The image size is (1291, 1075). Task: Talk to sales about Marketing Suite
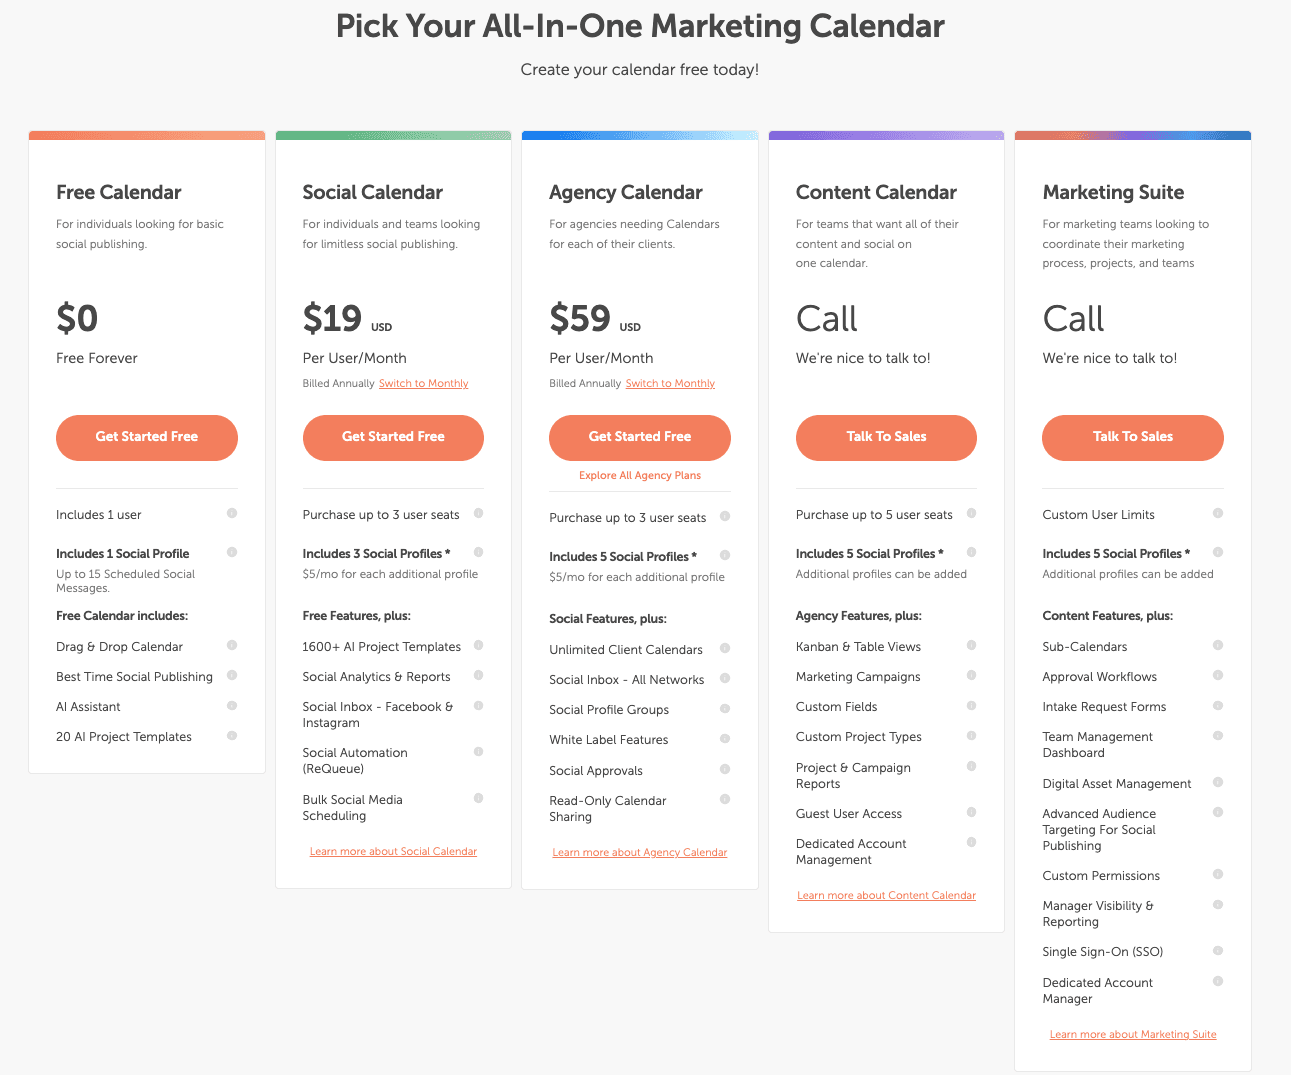click(x=1132, y=437)
